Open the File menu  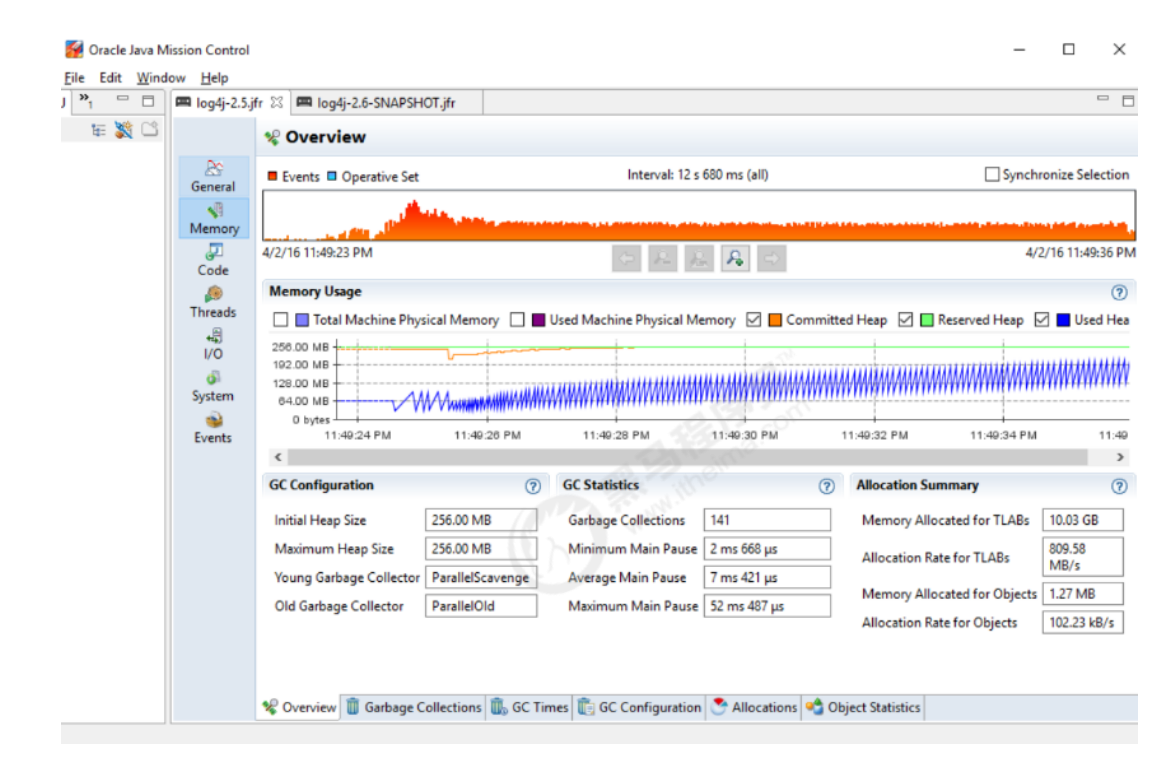pos(74,77)
